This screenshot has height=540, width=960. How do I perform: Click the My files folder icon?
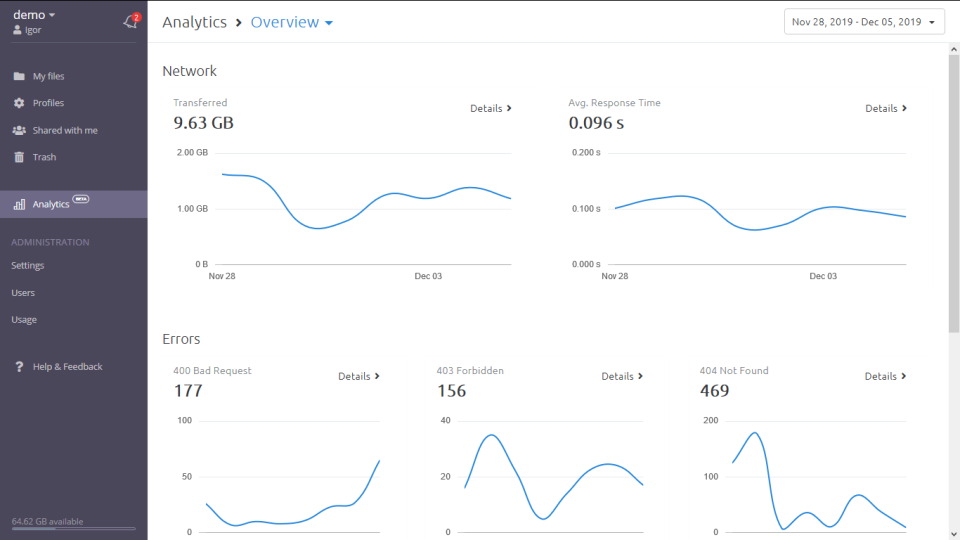19,76
